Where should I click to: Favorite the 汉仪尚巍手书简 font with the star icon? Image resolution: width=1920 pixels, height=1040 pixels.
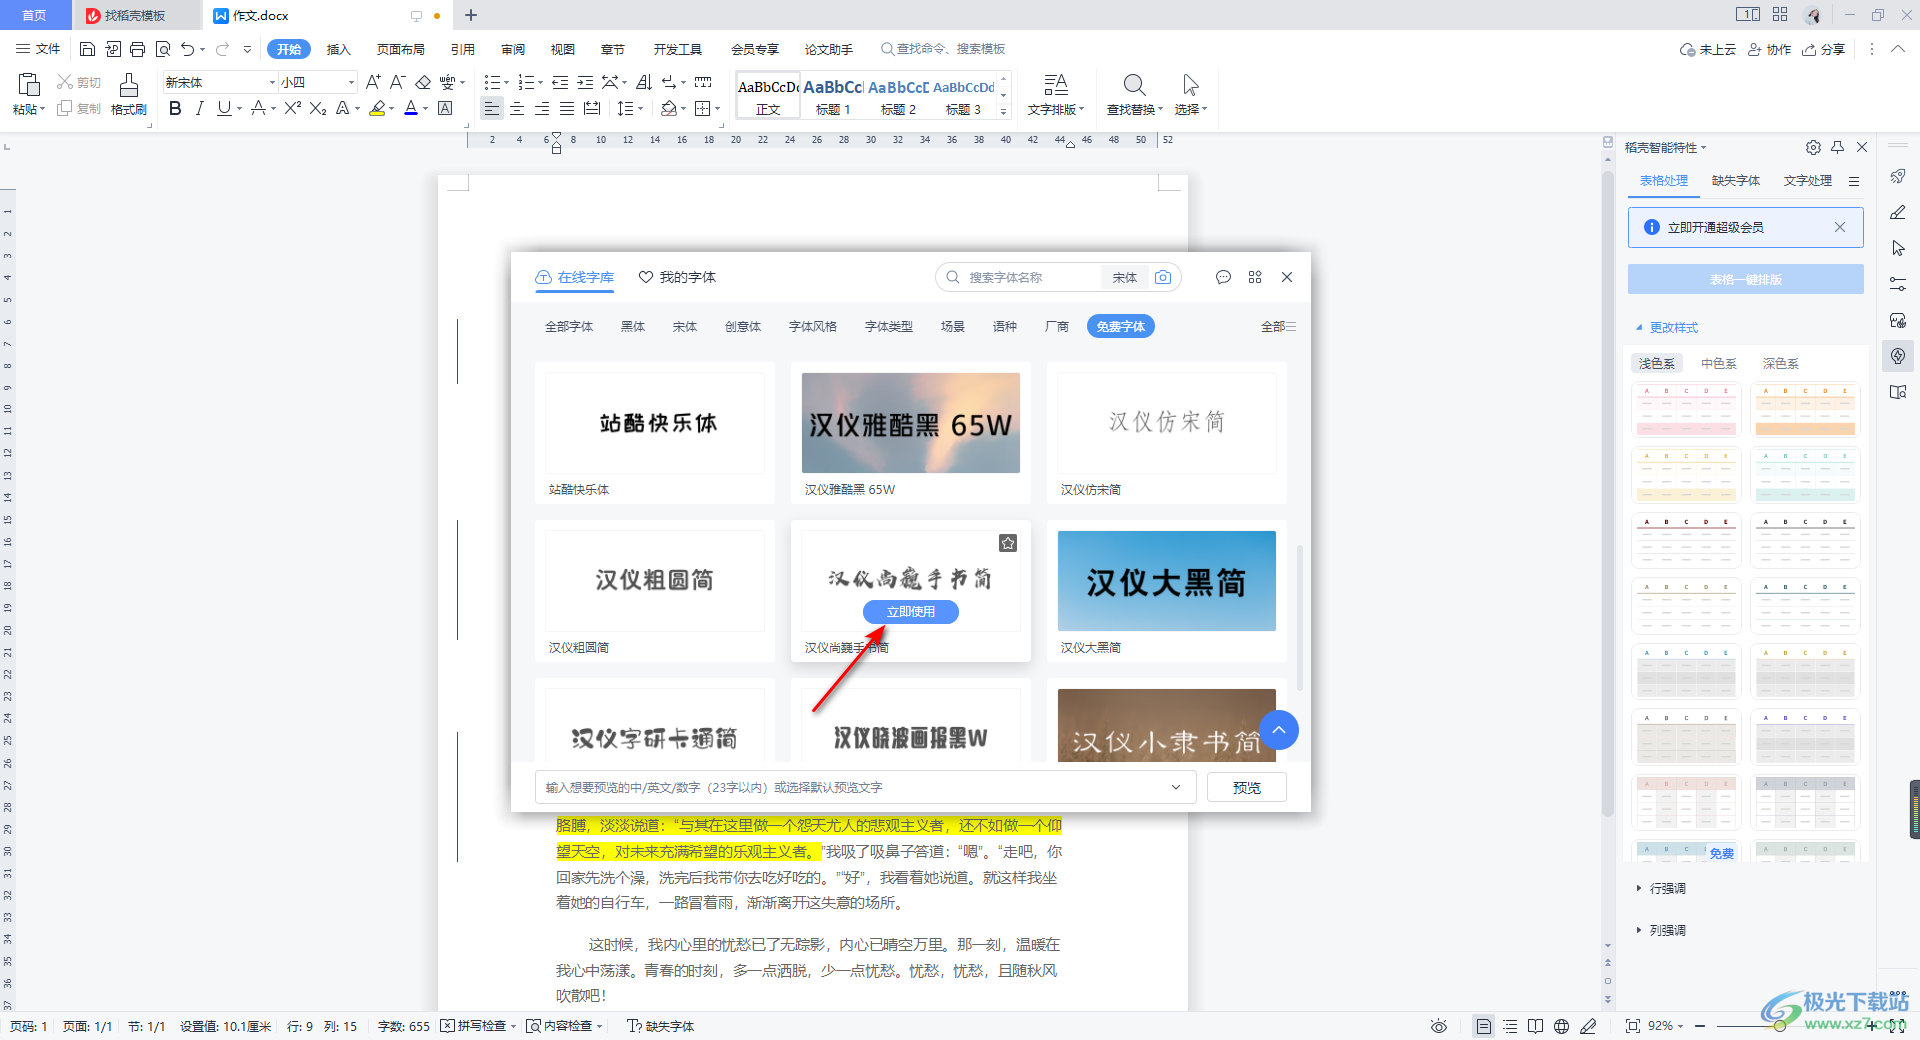[x=1008, y=543]
